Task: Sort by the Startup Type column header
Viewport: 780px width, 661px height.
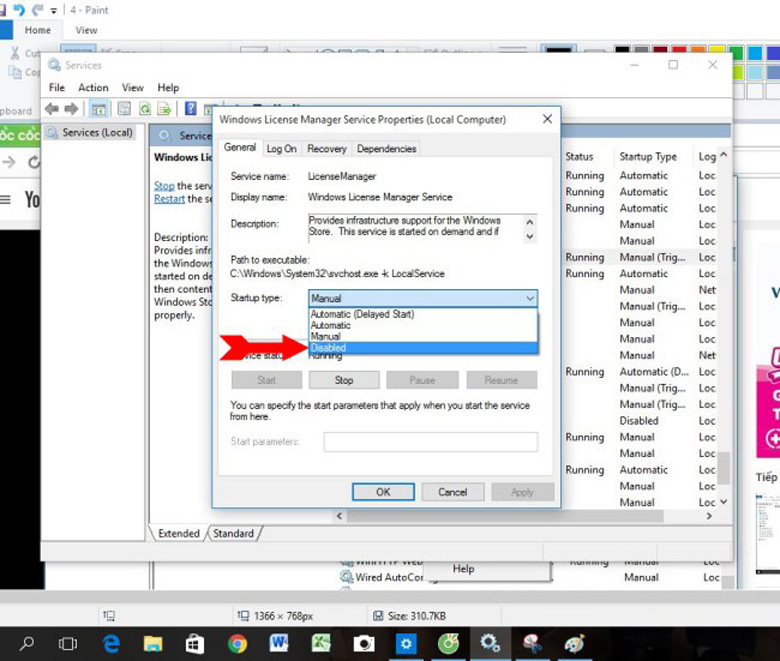Action: (648, 157)
